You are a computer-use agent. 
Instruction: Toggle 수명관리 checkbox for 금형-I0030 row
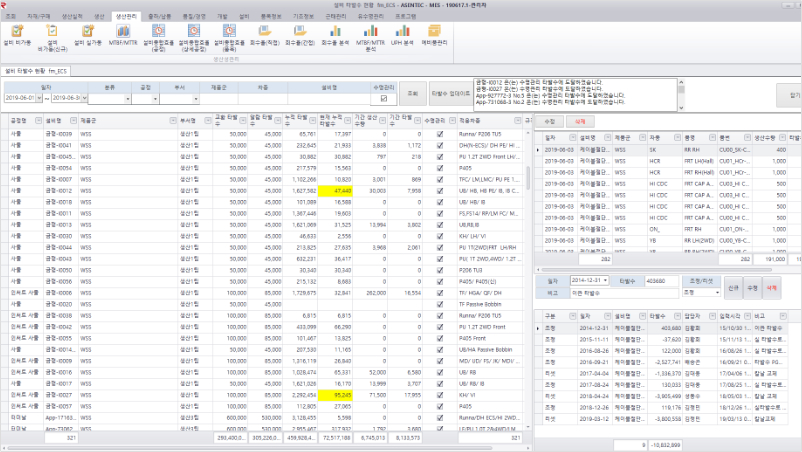pos(440,236)
